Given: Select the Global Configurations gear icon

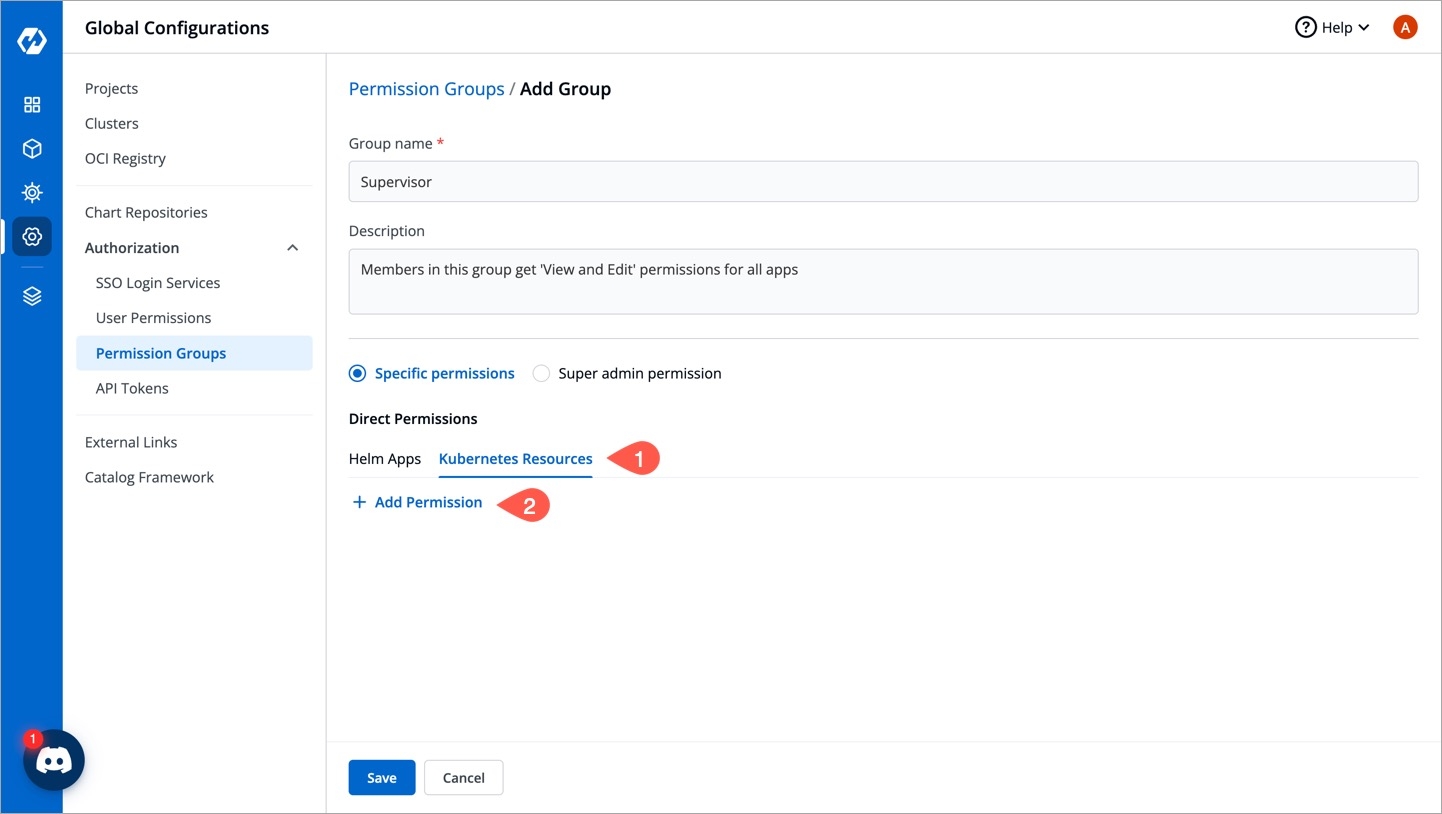Looking at the screenshot, I should 32,236.
